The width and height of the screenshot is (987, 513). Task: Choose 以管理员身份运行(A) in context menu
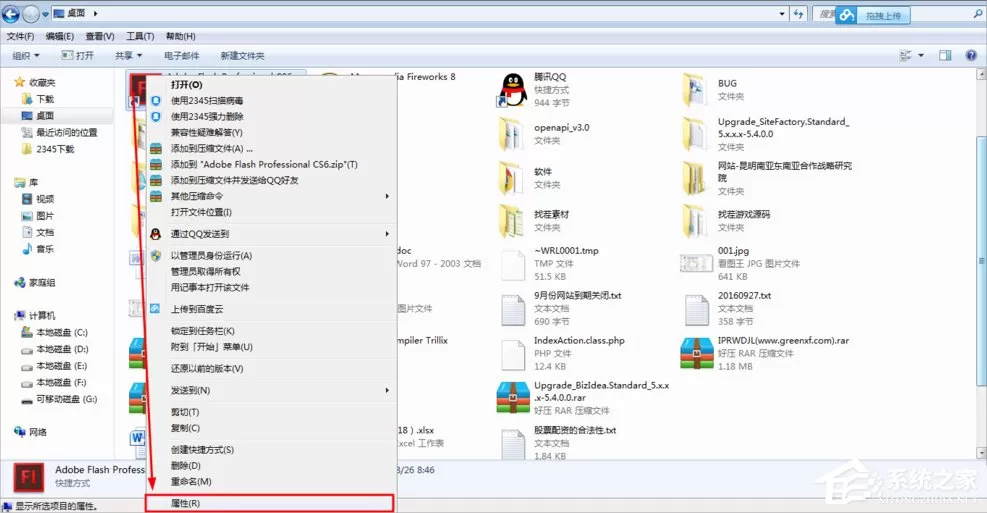tap(271, 256)
